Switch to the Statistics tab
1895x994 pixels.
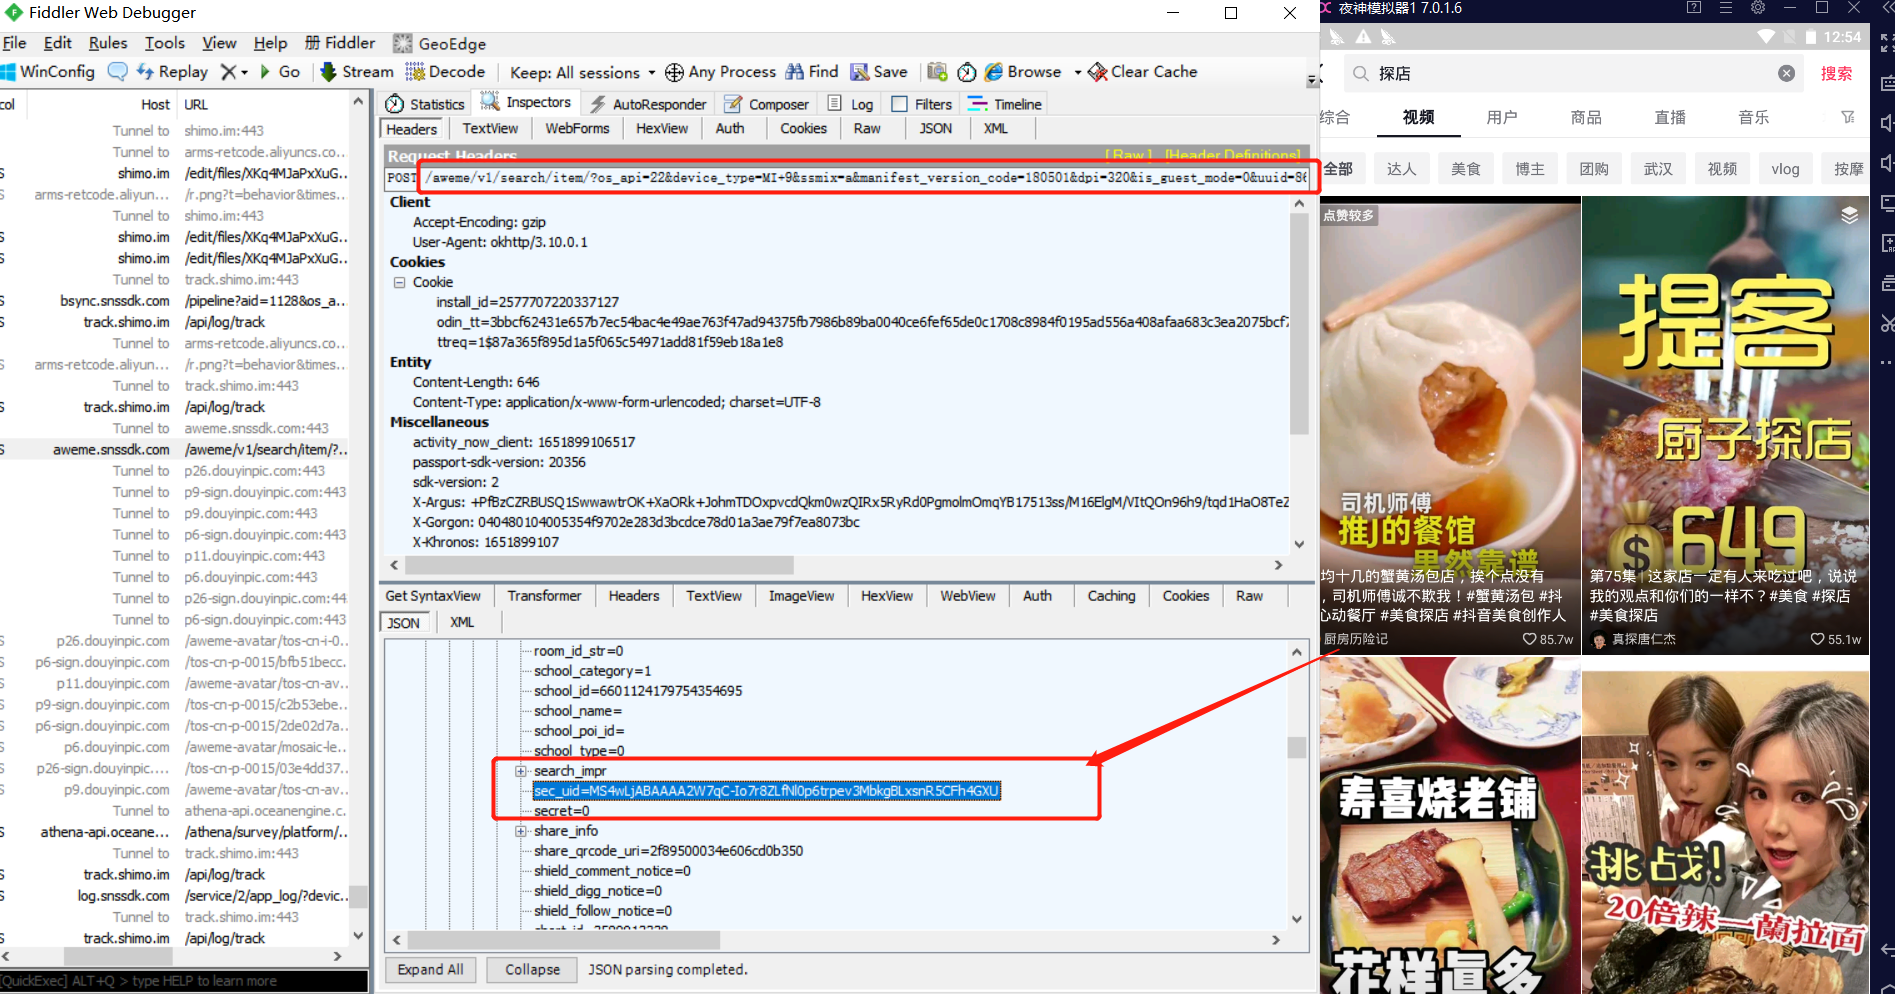(x=425, y=104)
